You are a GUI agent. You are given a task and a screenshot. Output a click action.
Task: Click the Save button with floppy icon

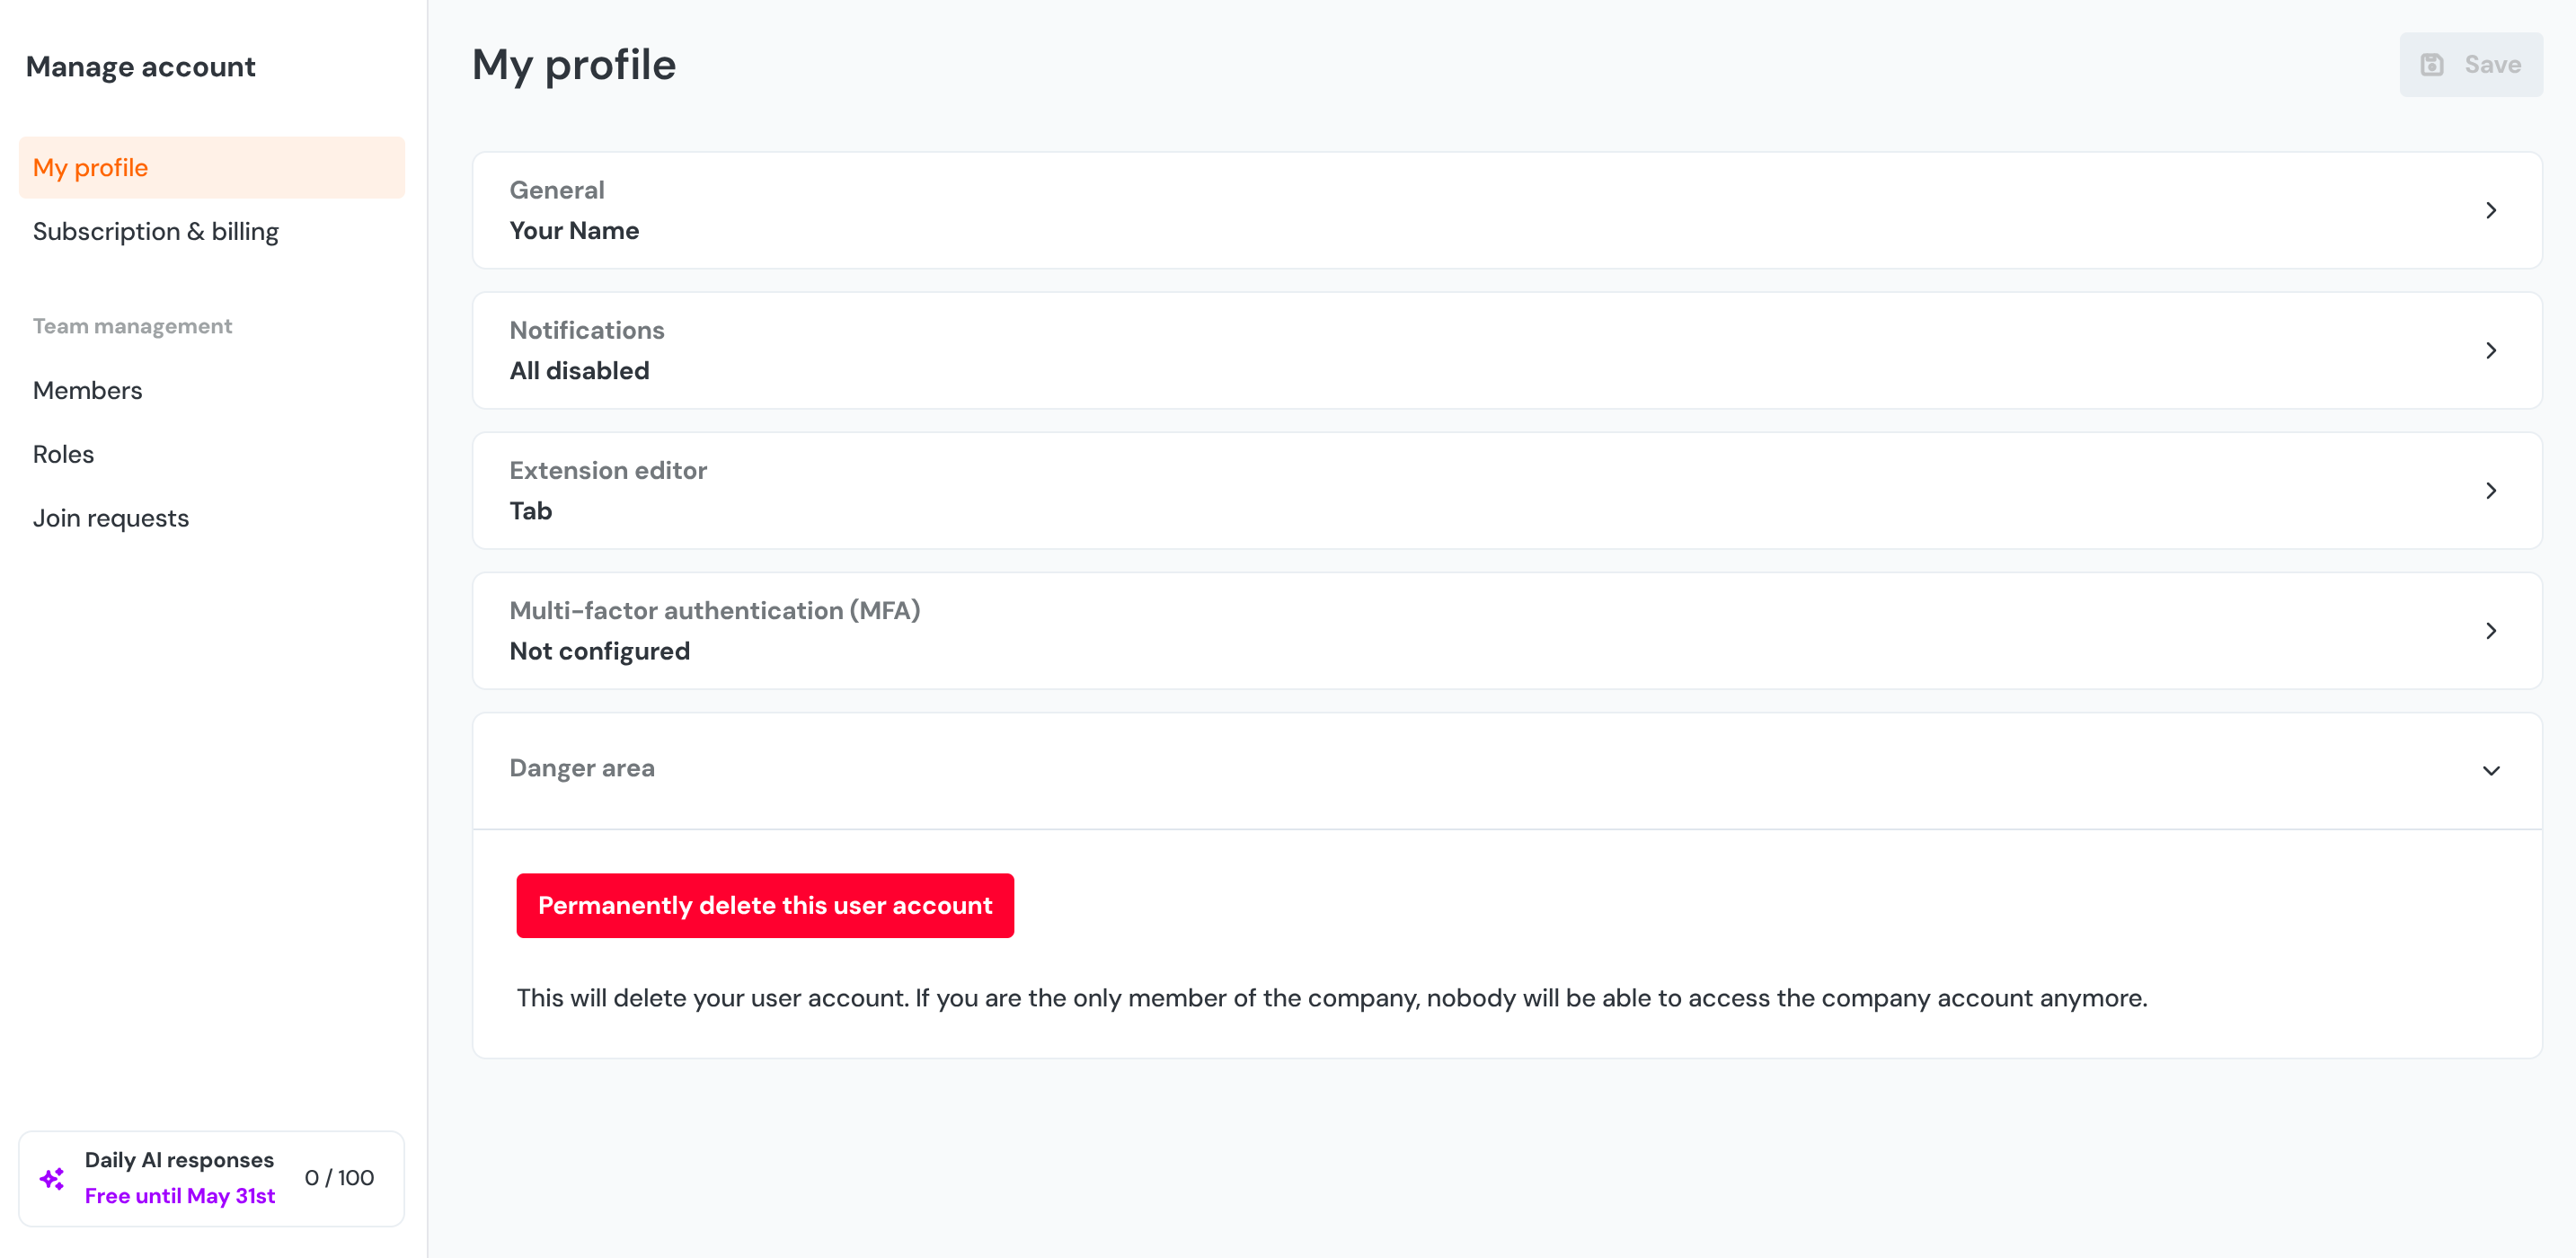point(2470,65)
